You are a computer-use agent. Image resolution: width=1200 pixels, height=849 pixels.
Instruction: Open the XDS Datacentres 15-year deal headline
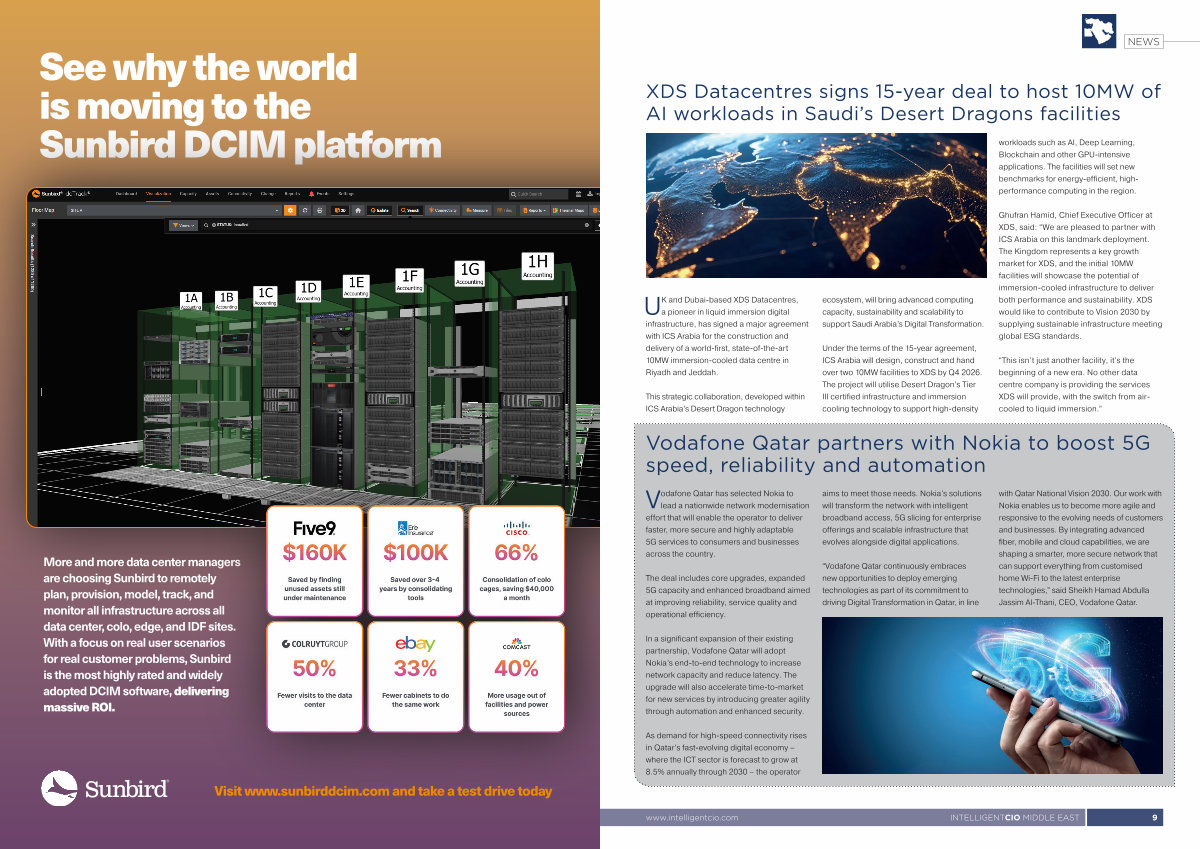coord(903,102)
